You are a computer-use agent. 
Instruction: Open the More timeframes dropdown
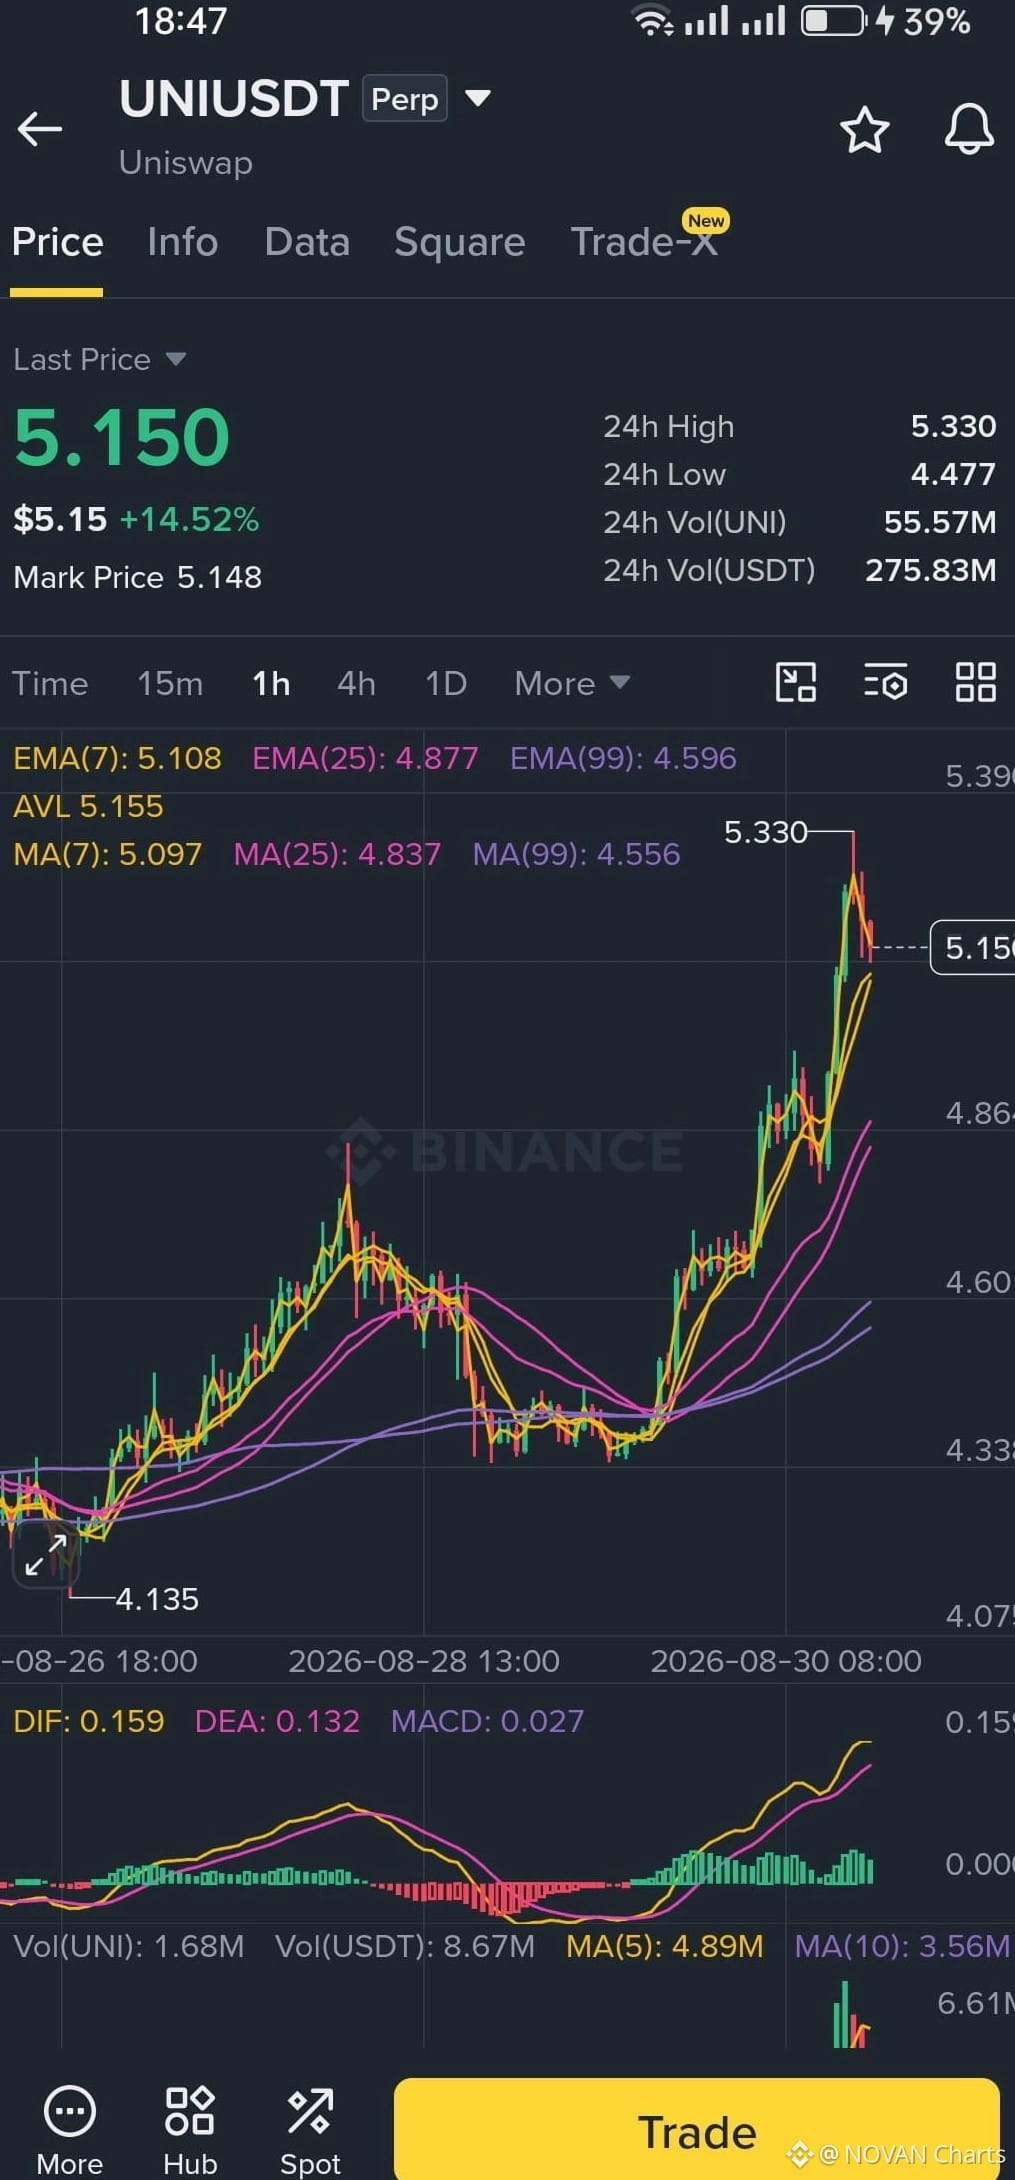click(572, 683)
